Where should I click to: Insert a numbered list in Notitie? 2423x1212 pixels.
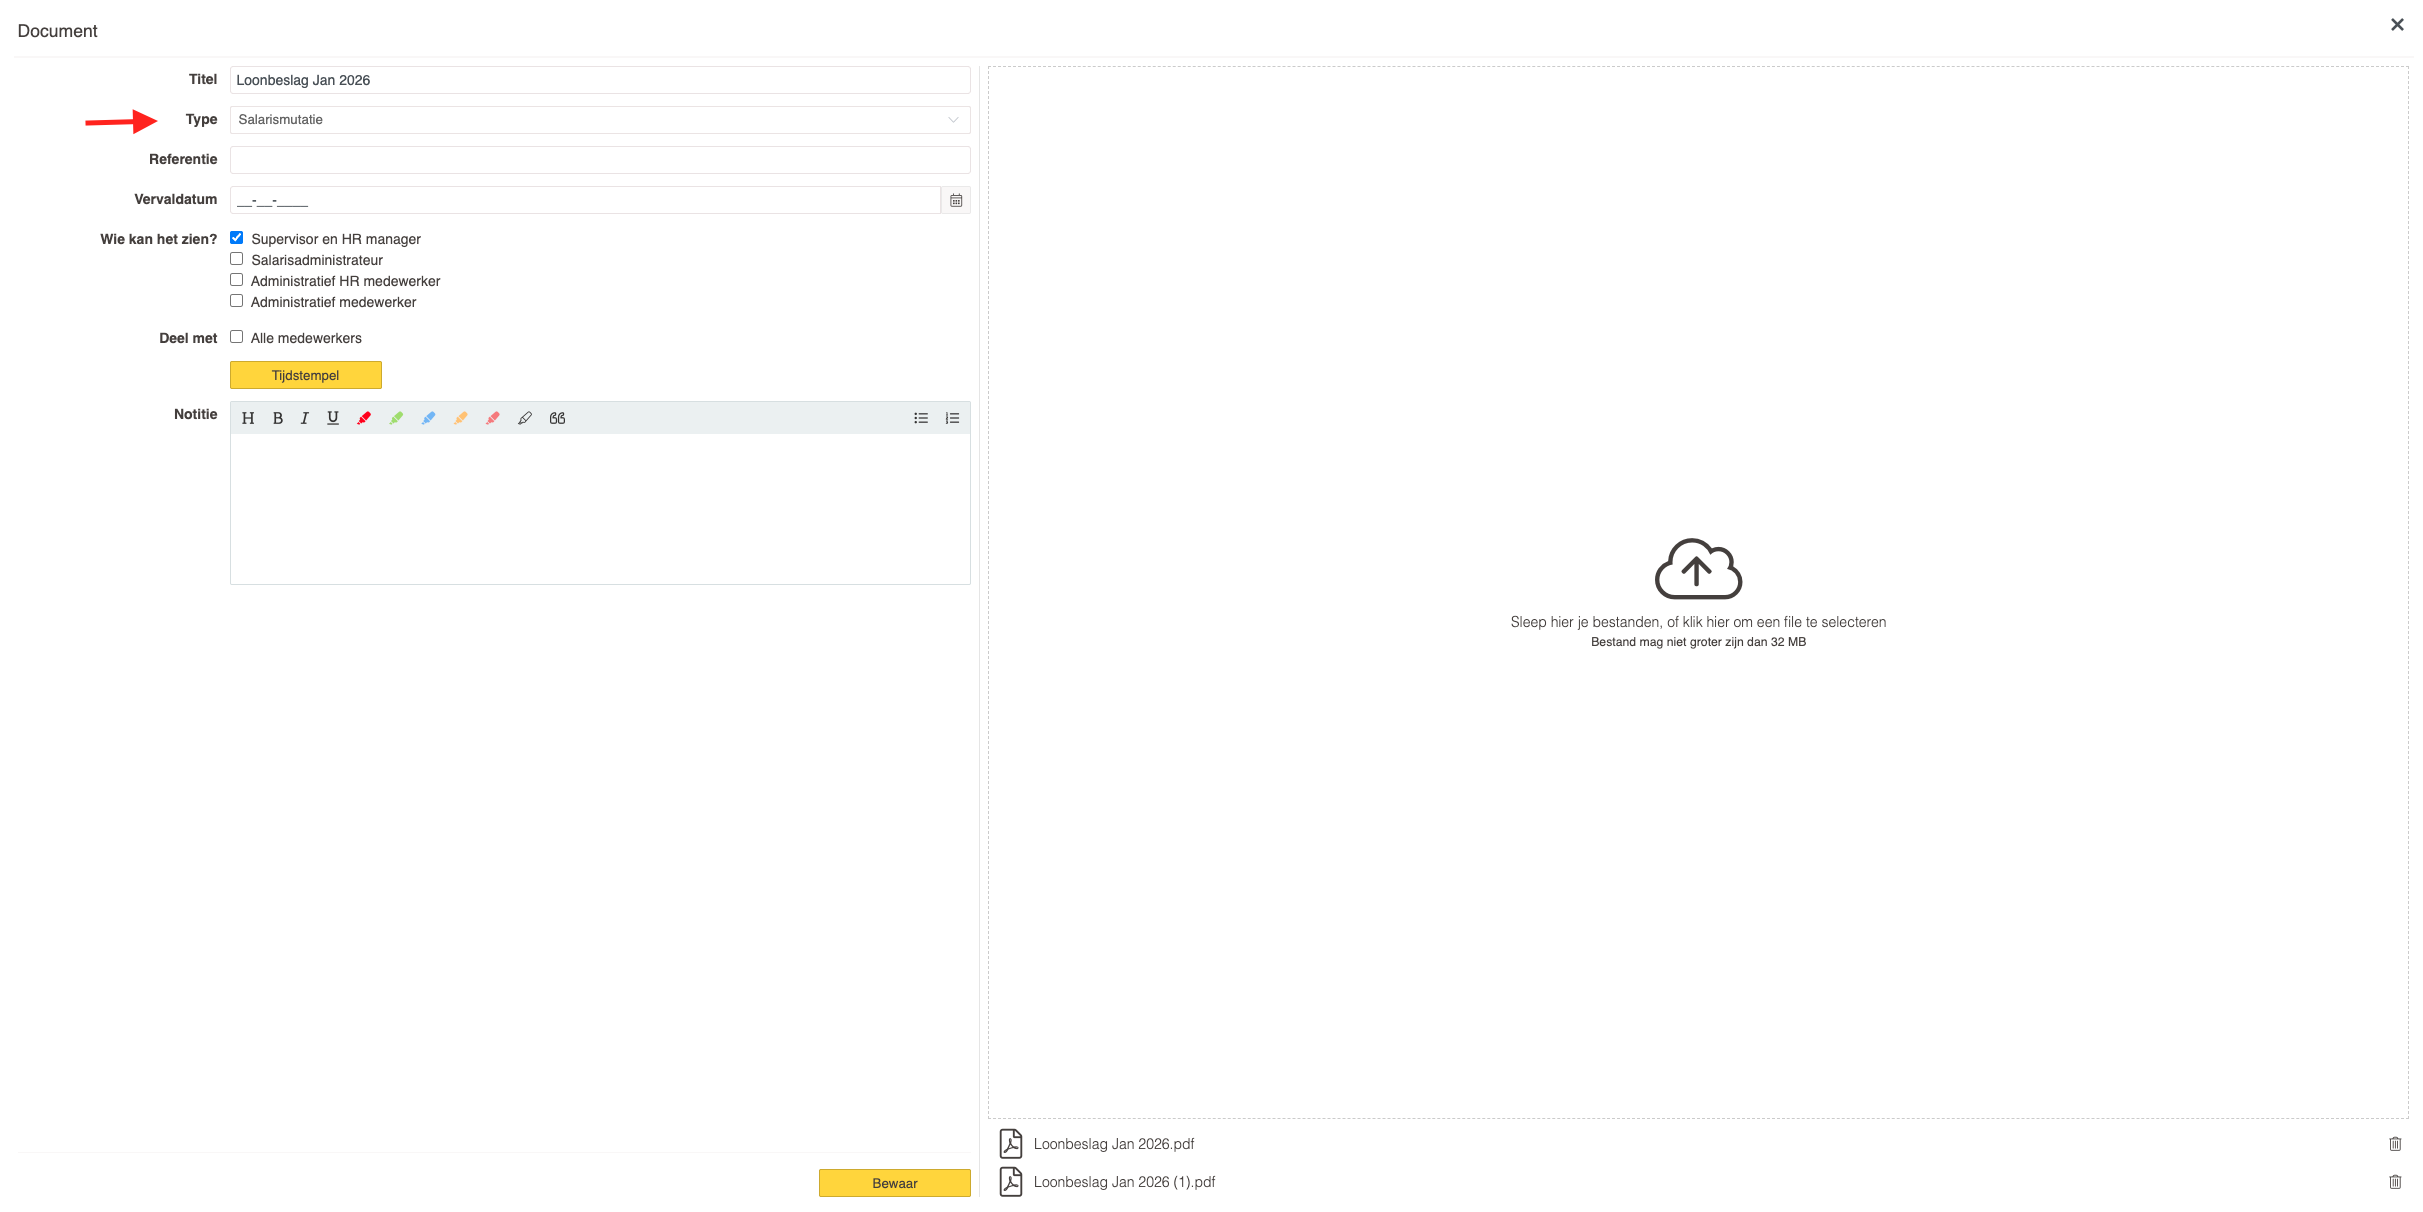click(952, 418)
